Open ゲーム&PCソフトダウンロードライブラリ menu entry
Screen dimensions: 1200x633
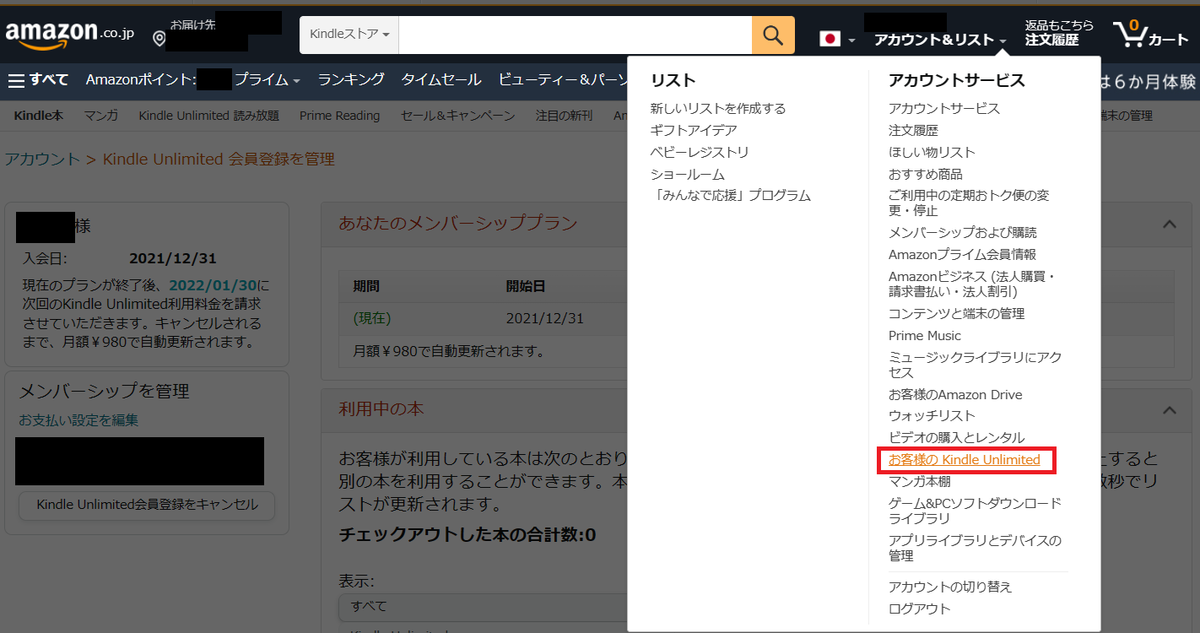pos(975,511)
